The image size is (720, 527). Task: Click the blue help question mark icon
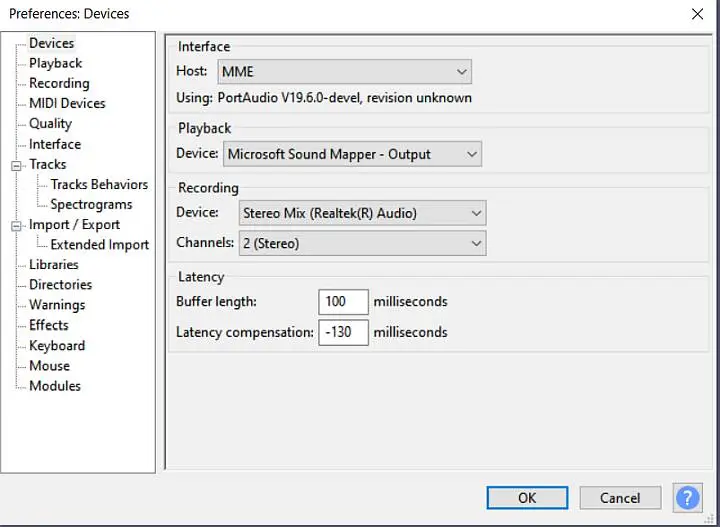(x=687, y=497)
